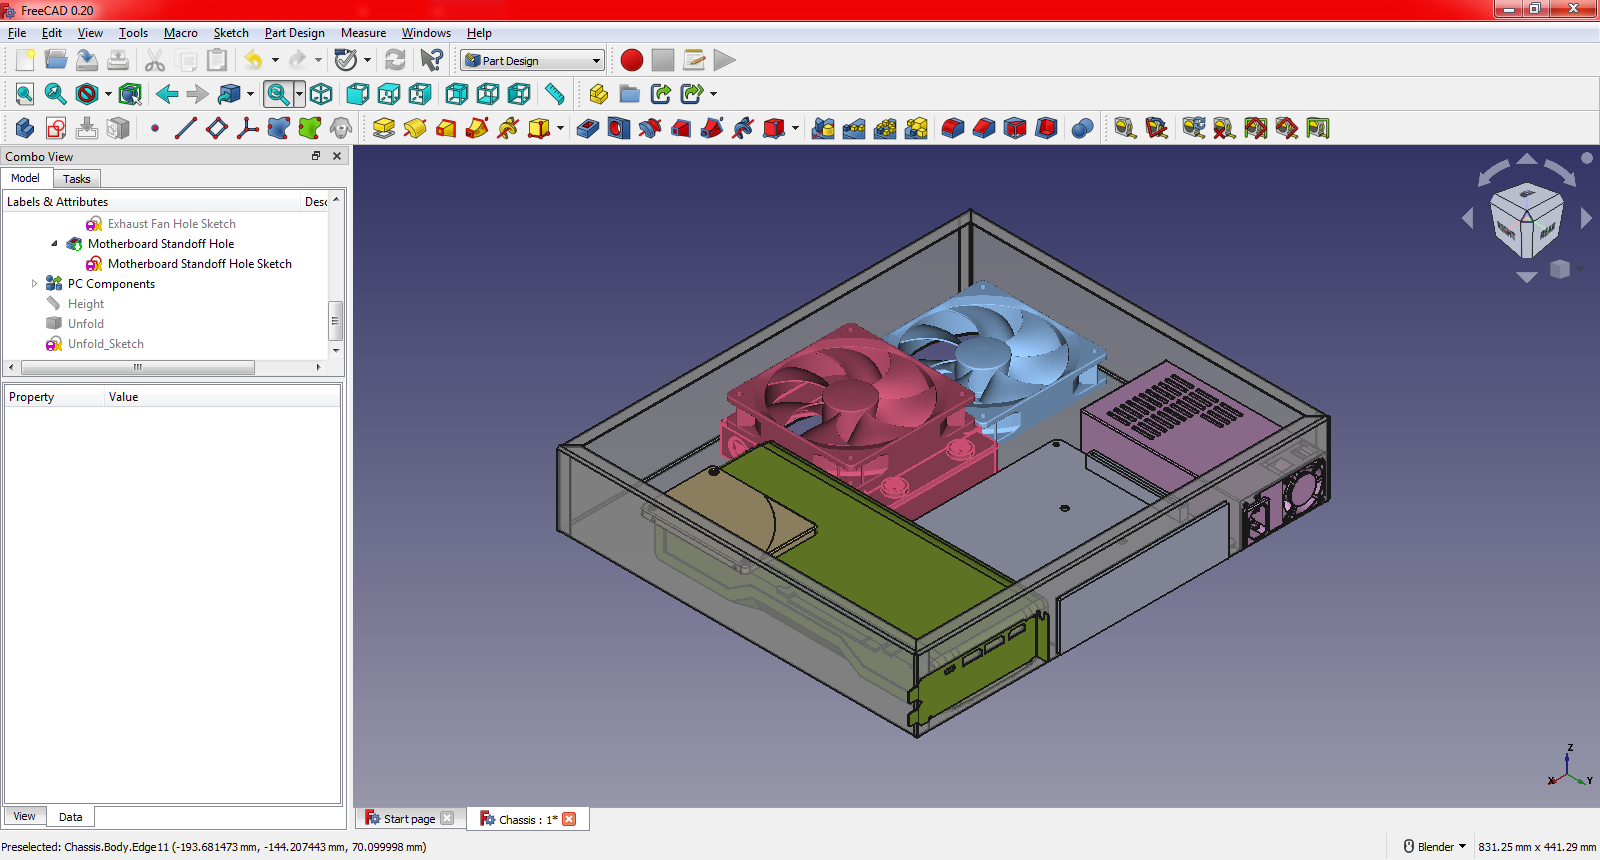Screen dimensions: 1600x860
Task: Create a datum line
Action: [186, 128]
